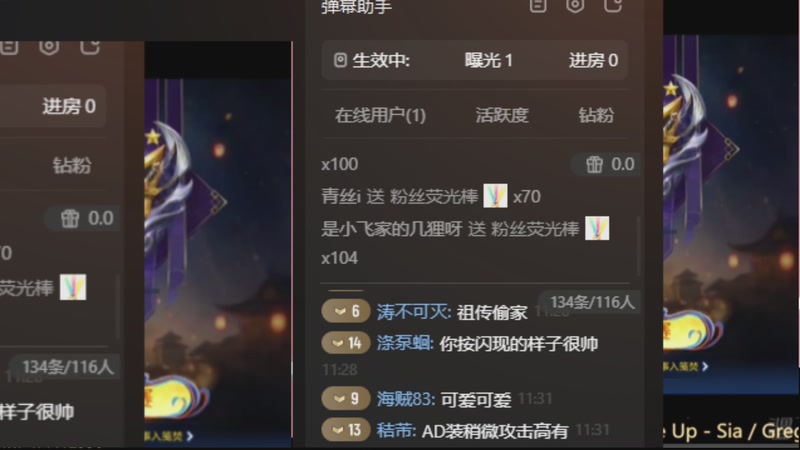This screenshot has width=800, height=450.
Task: Click the gift box icon in the x100 row
Action: click(594, 164)
